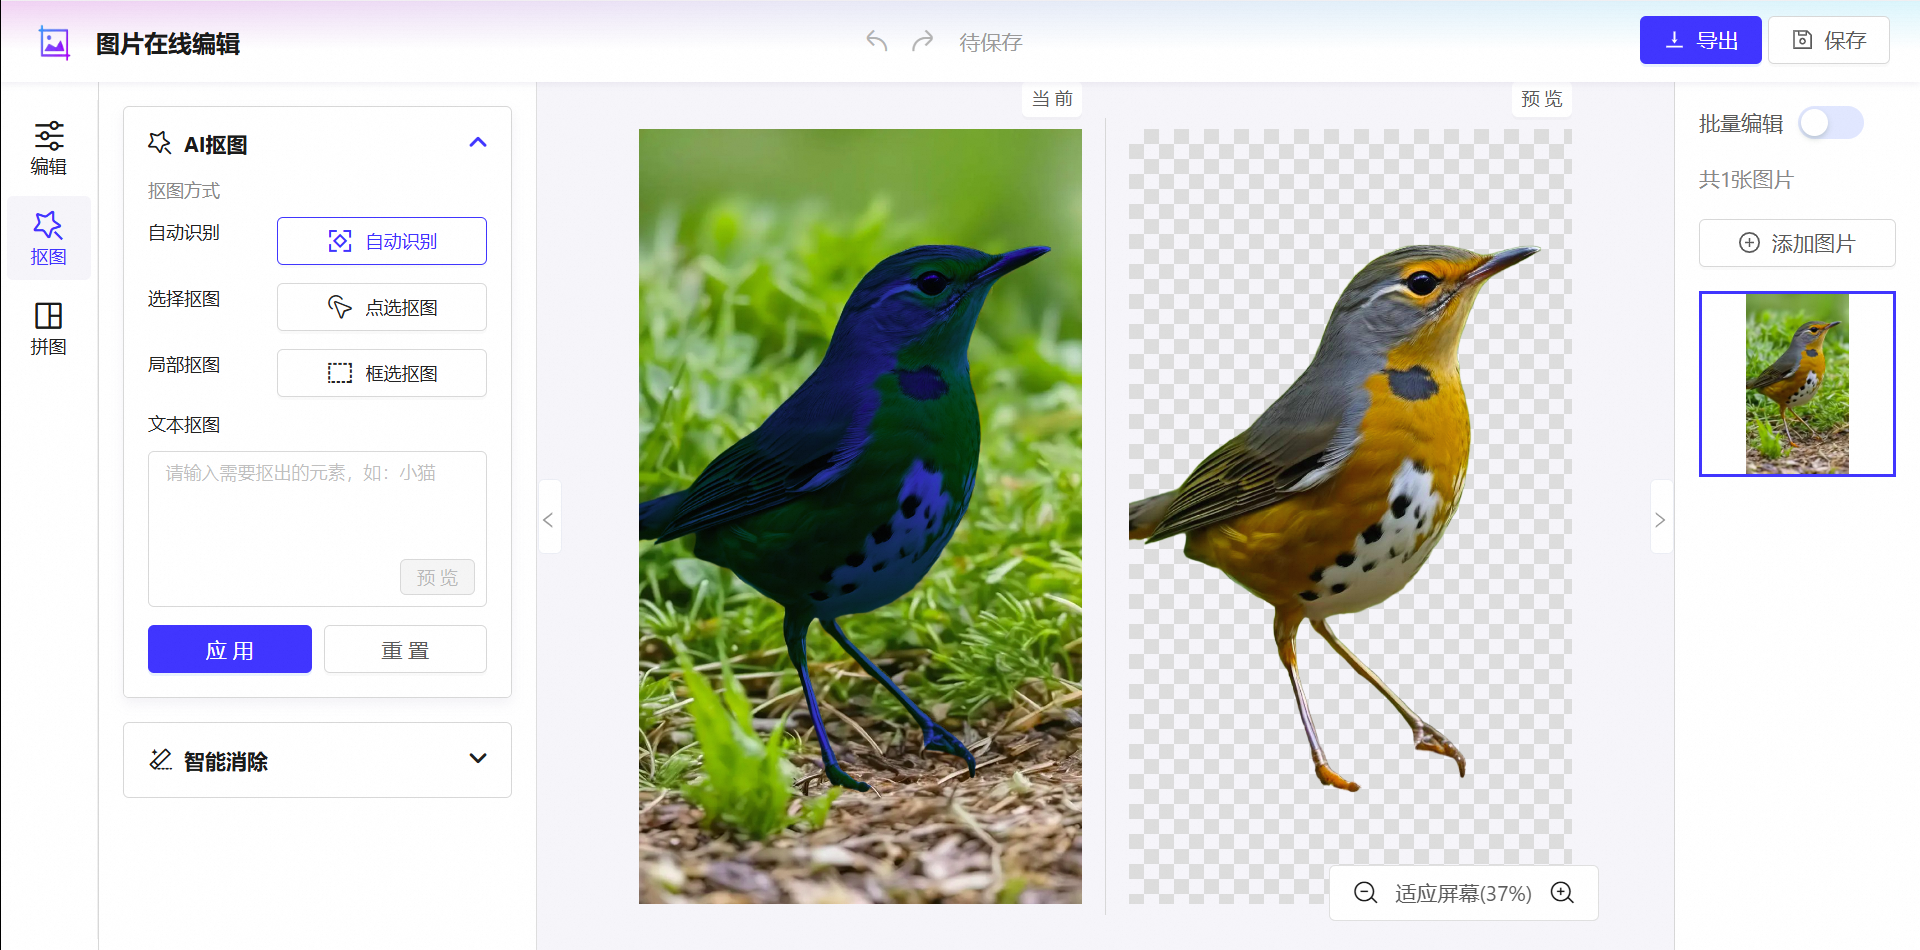Image resolution: width=1920 pixels, height=950 pixels.
Task: Click 适应屏幕(37%) fit-screen label
Action: (x=1463, y=893)
